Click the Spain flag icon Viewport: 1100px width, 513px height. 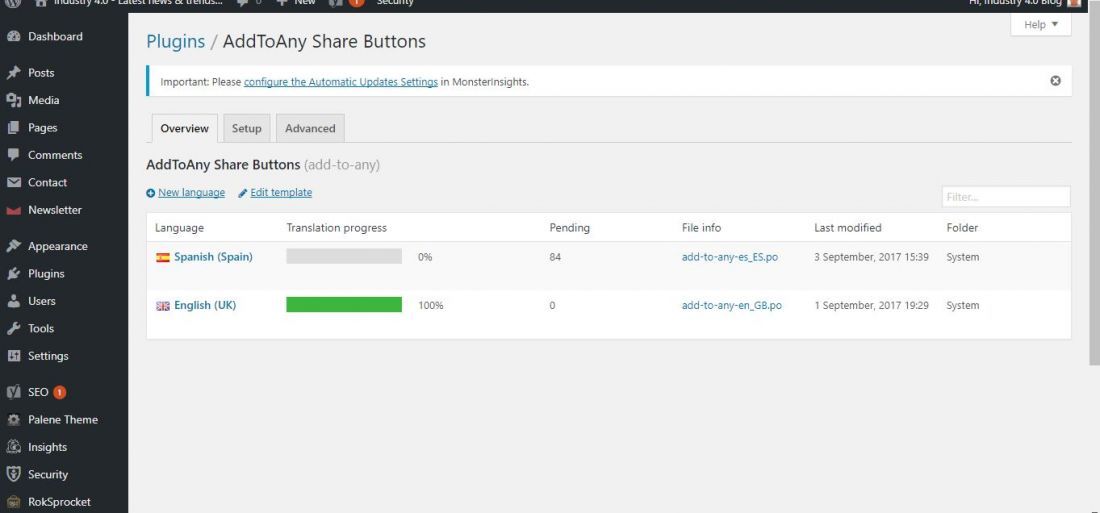click(x=163, y=258)
